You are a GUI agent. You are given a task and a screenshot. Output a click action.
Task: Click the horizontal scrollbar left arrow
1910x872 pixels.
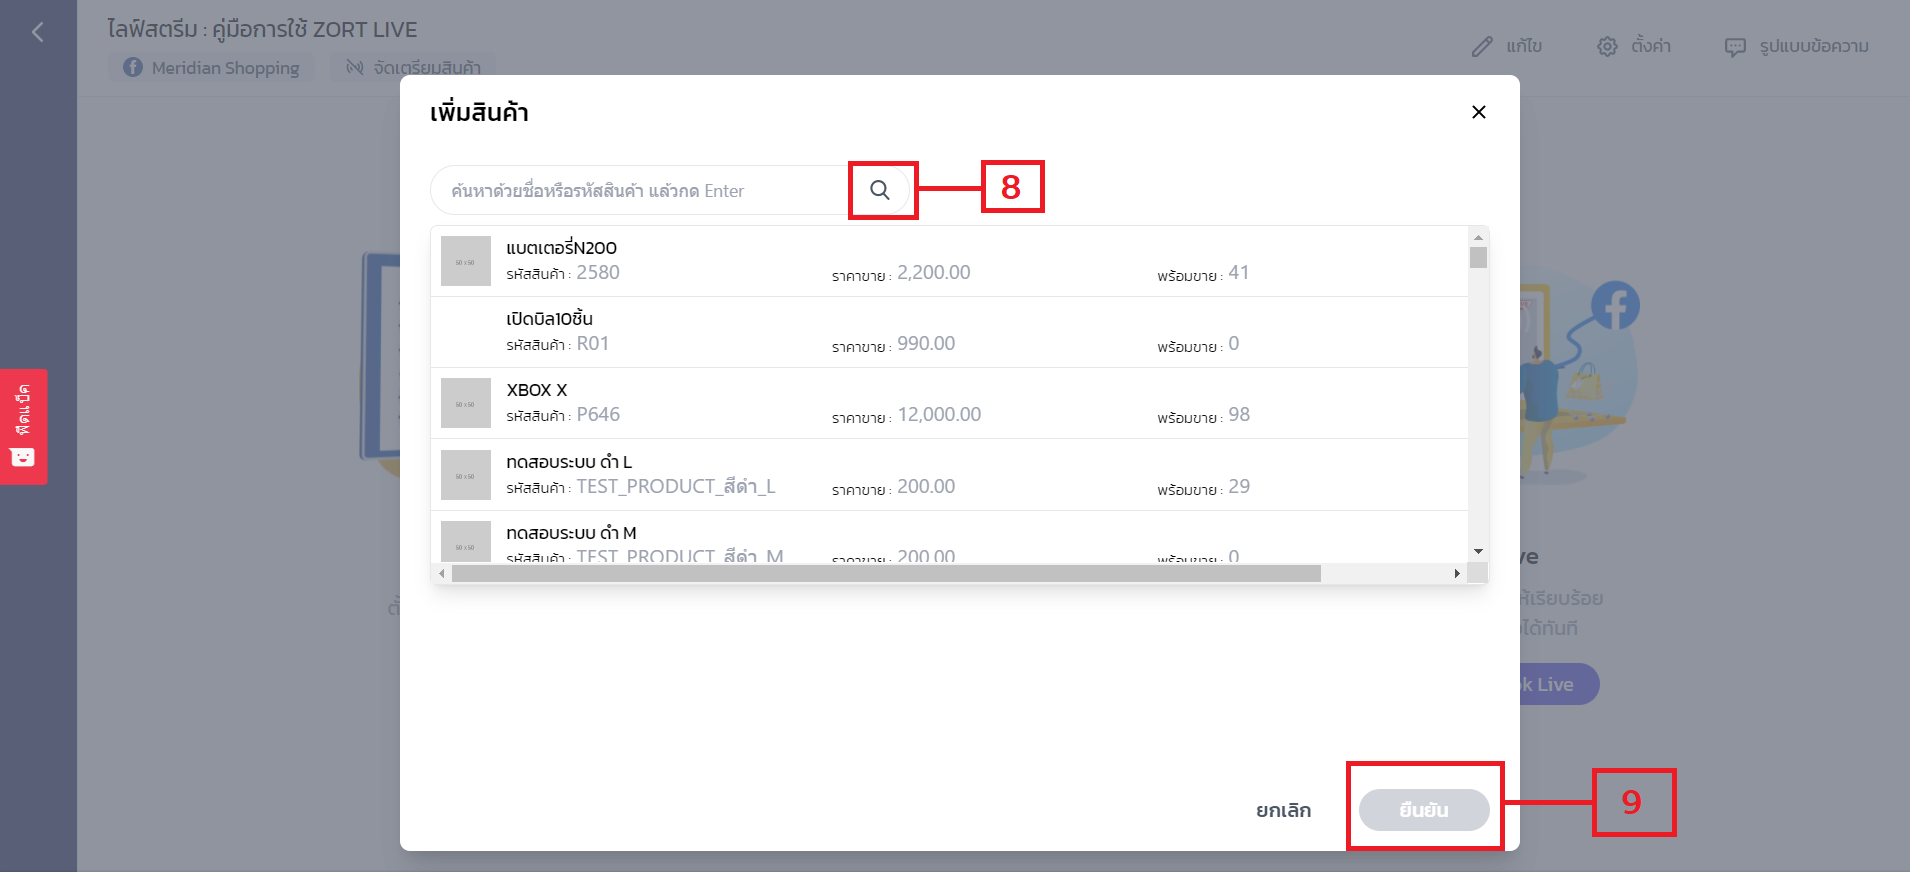coord(442,573)
